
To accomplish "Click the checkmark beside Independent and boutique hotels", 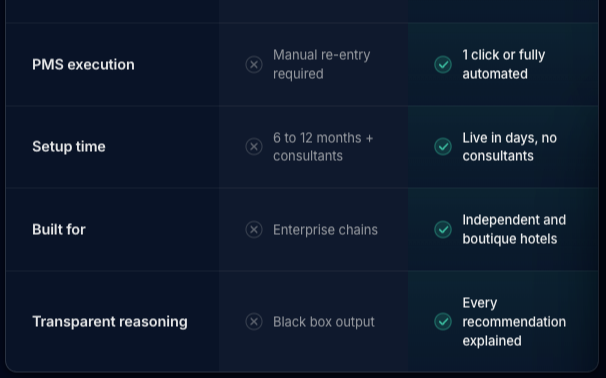I will [443, 230].
